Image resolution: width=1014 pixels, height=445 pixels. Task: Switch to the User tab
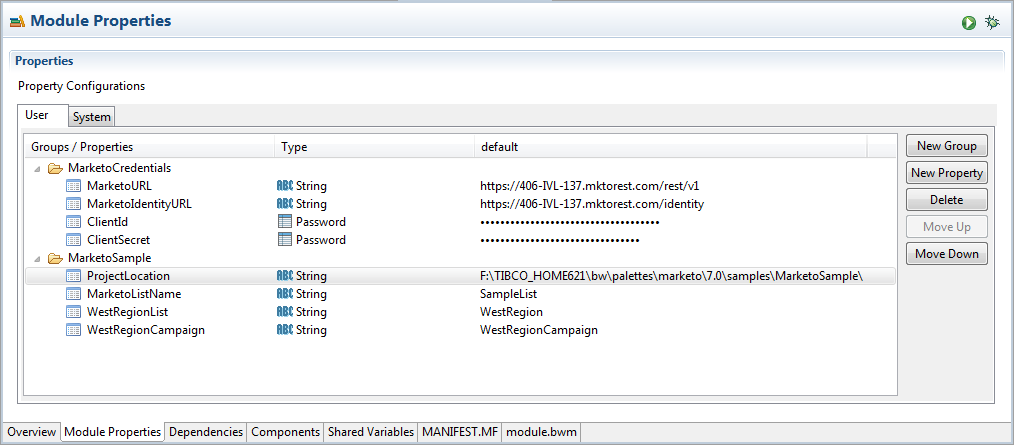point(43,115)
